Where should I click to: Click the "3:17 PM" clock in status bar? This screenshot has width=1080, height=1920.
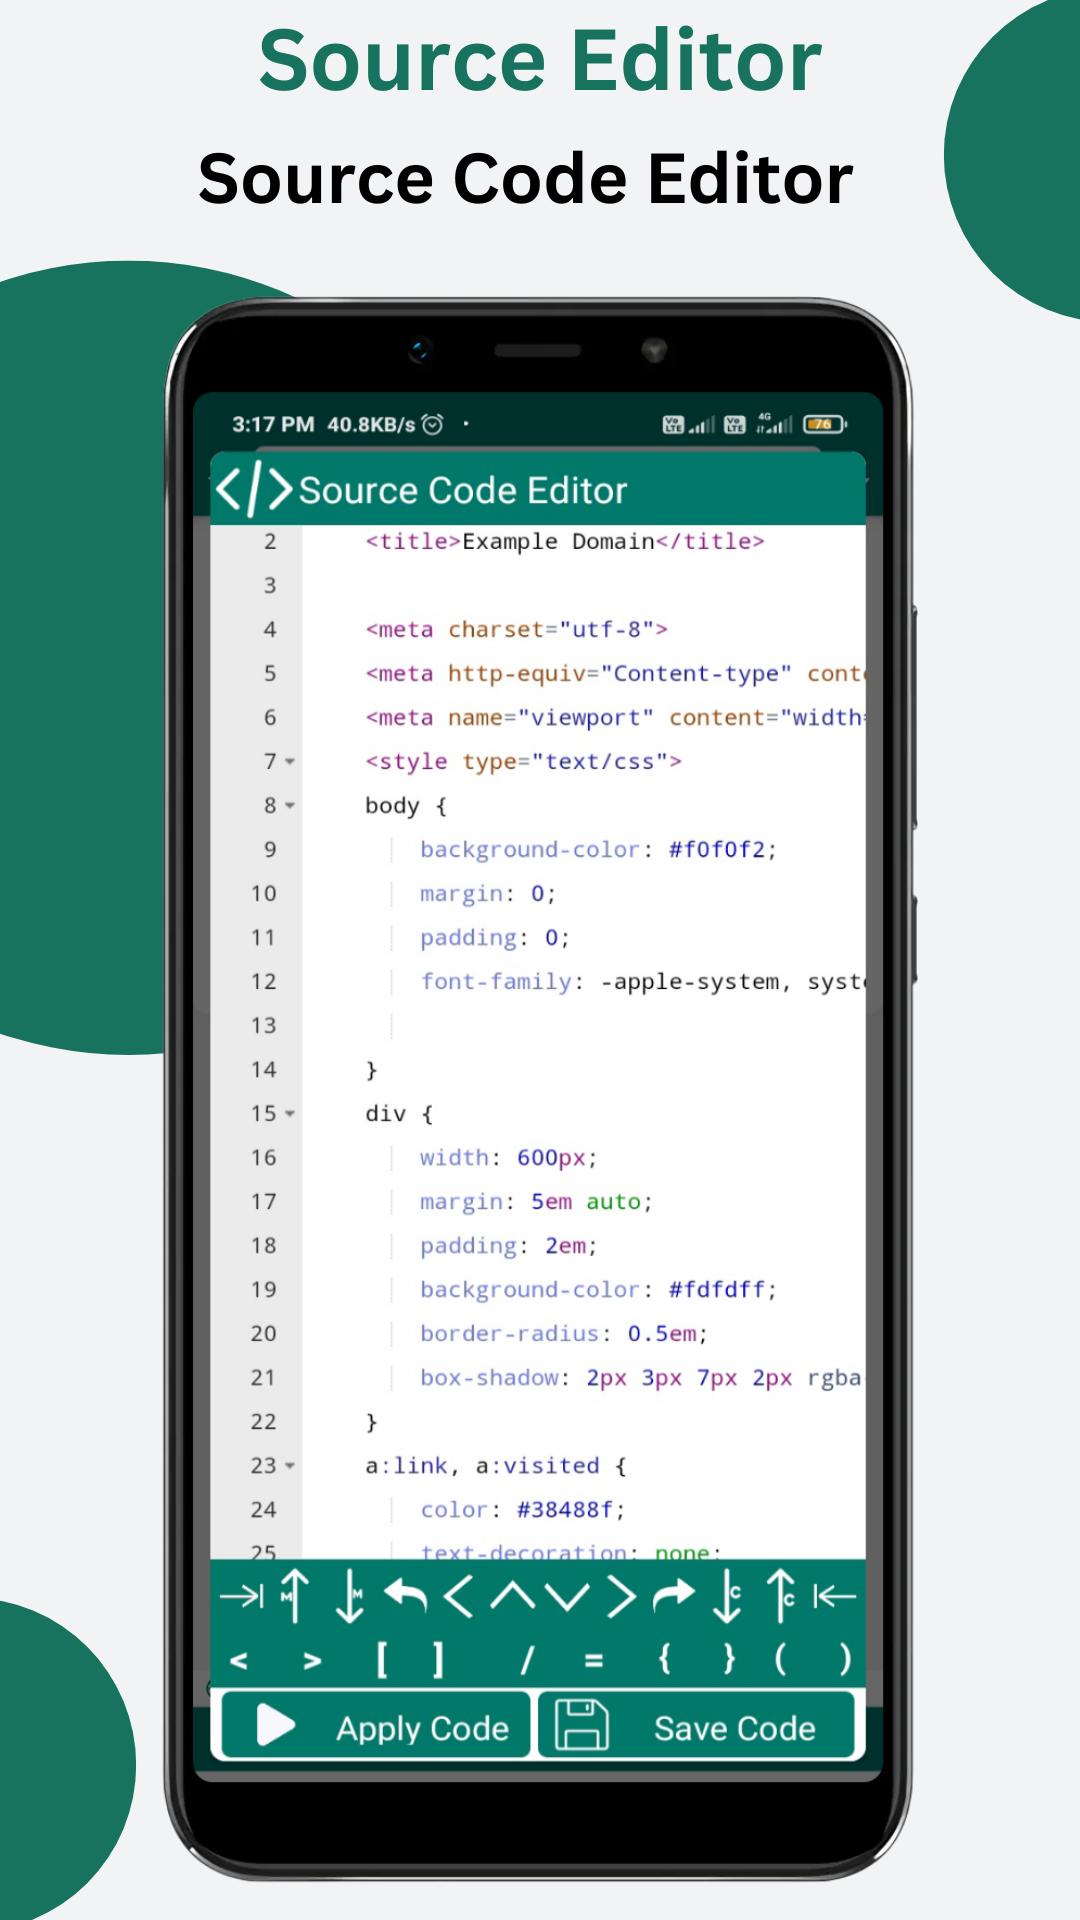(x=273, y=424)
